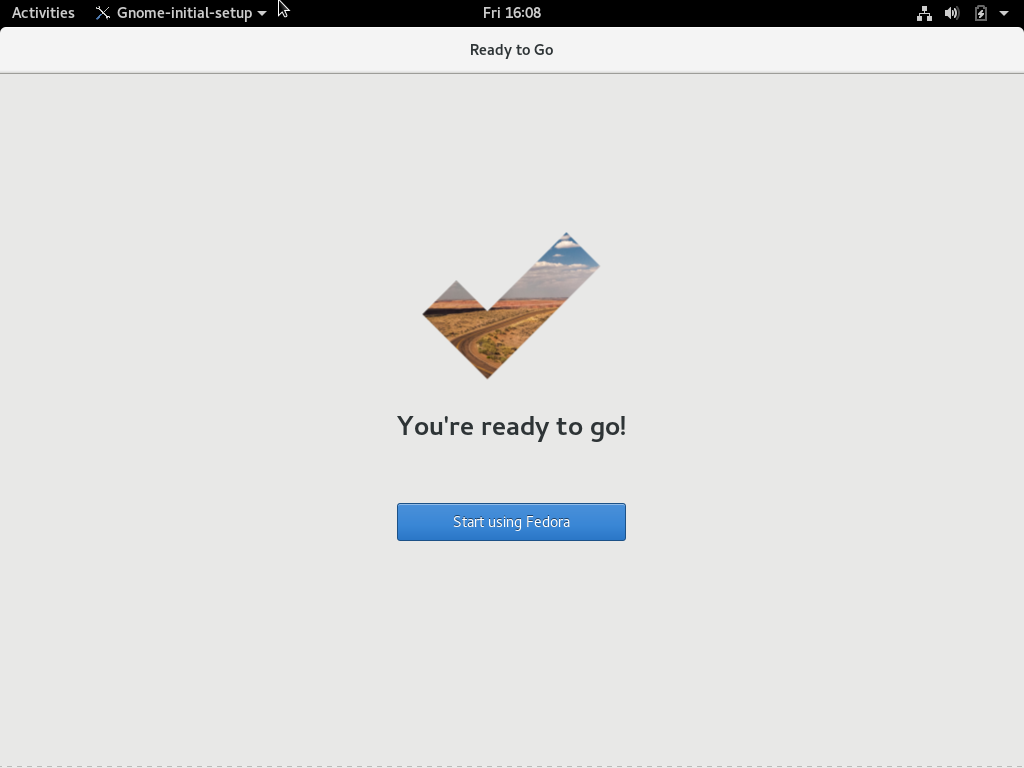Click the Gnome-initial-setup tools icon

click(103, 13)
